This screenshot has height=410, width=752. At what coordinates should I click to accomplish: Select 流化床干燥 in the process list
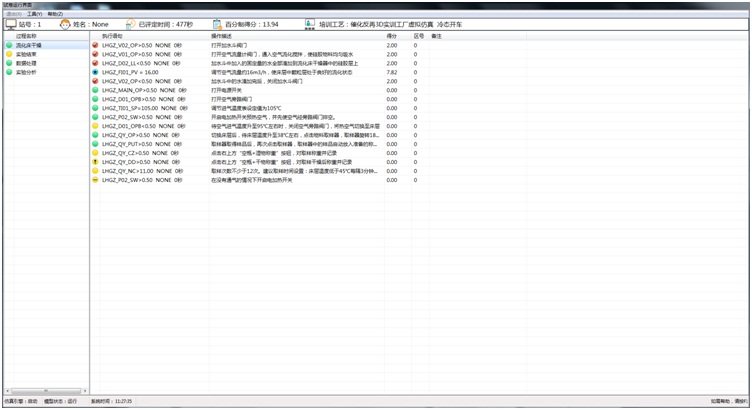coord(28,45)
